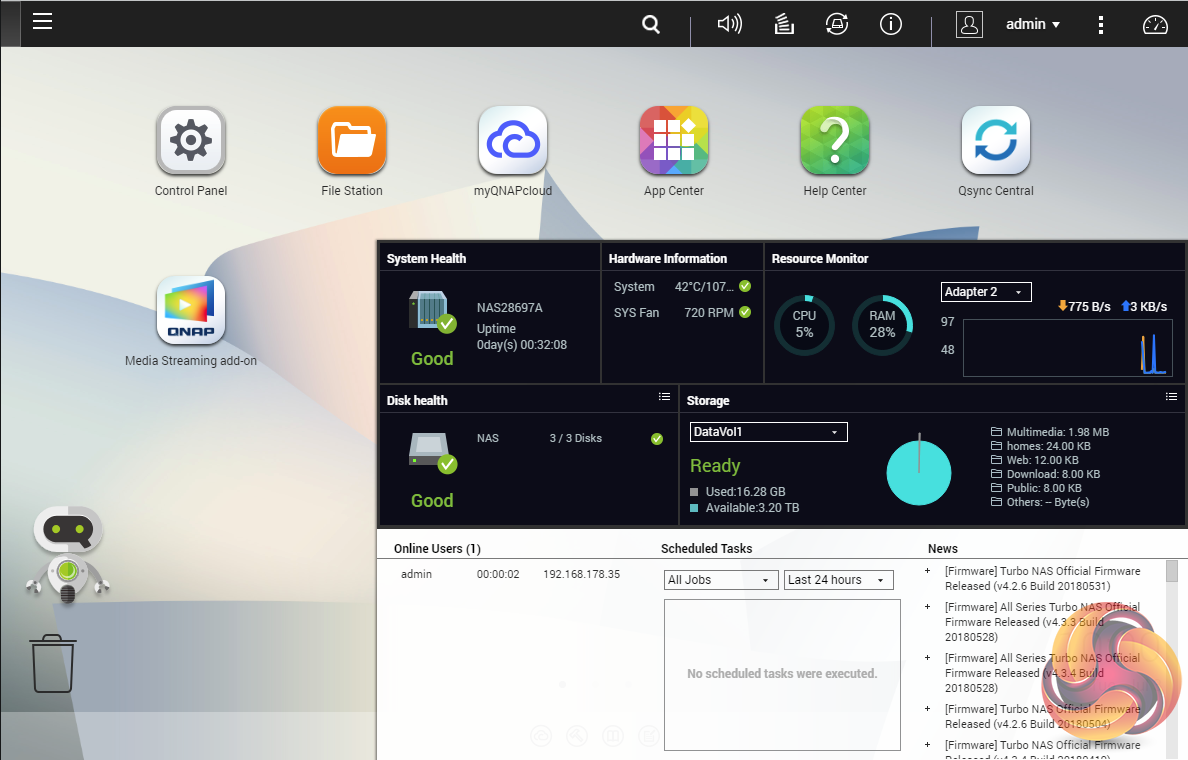Click the 192.168.178.35 IP address
Viewport: 1188px width, 760px height.
tap(581, 574)
